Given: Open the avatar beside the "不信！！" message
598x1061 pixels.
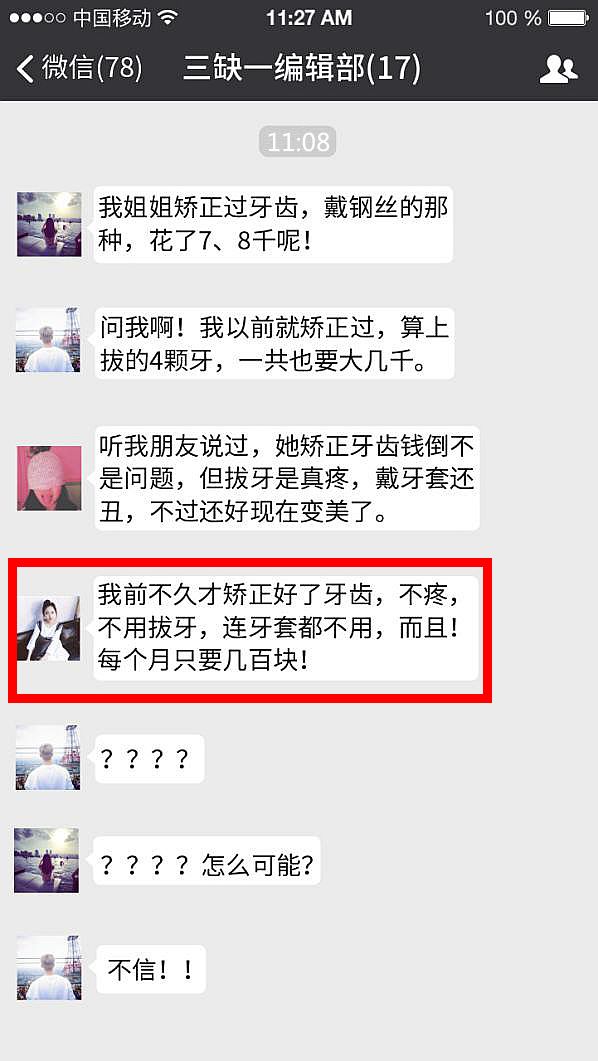Looking at the screenshot, I should point(49,968).
